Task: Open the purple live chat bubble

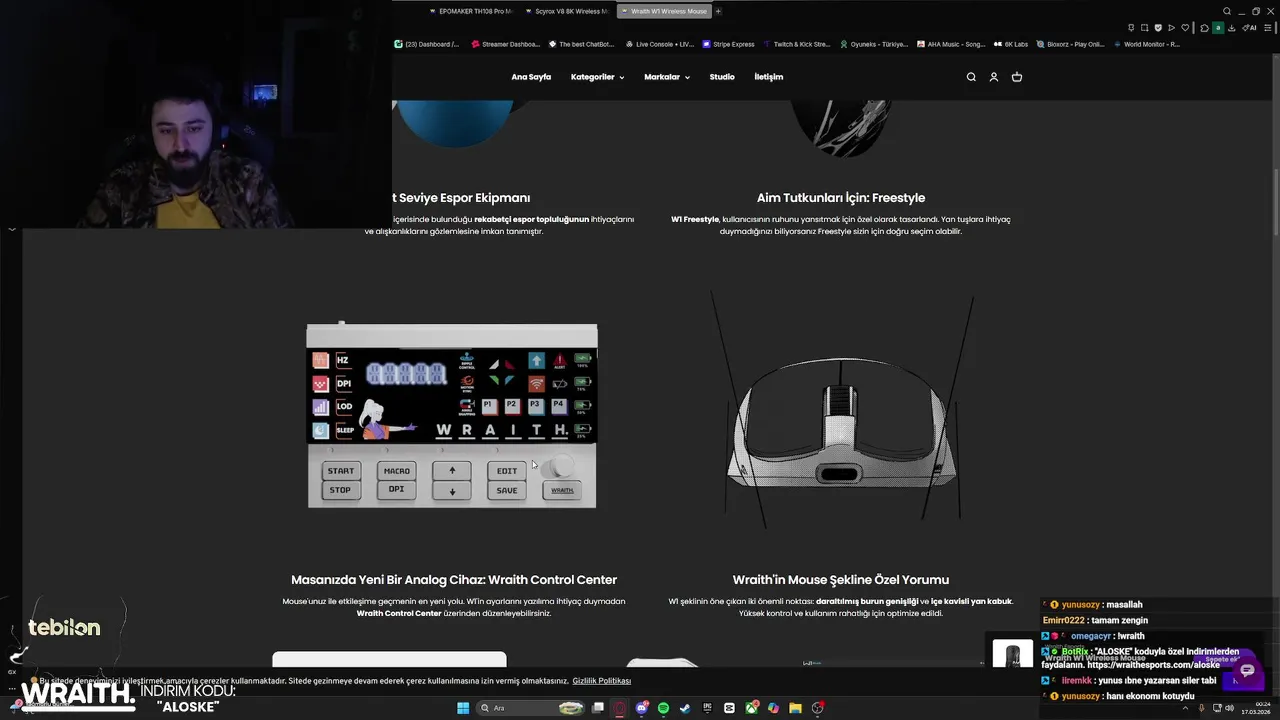Action: 1247,670
